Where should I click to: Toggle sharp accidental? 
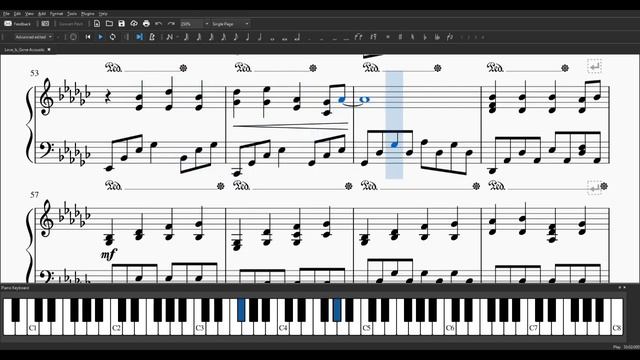click(400, 37)
